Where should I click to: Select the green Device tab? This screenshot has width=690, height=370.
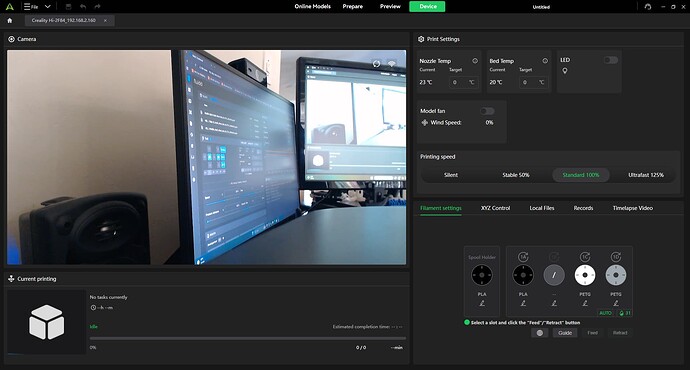(x=427, y=7)
